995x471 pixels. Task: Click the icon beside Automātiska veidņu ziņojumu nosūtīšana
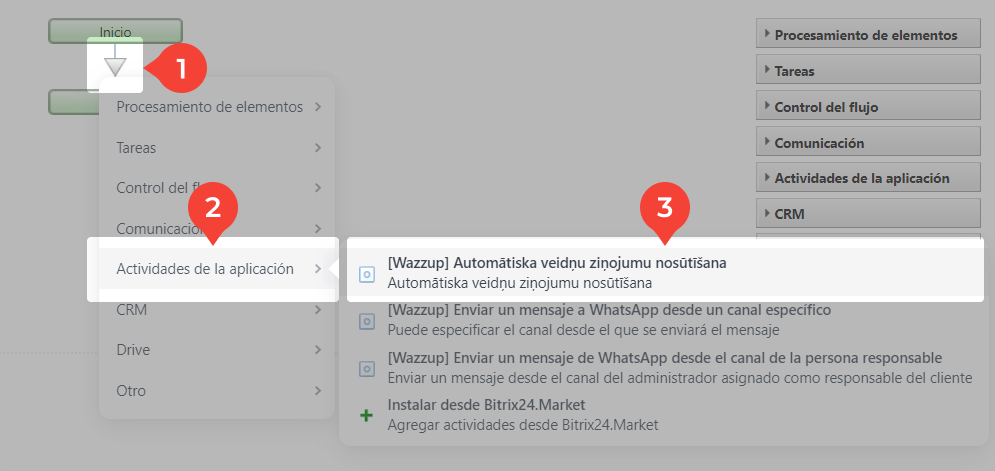coord(367,273)
